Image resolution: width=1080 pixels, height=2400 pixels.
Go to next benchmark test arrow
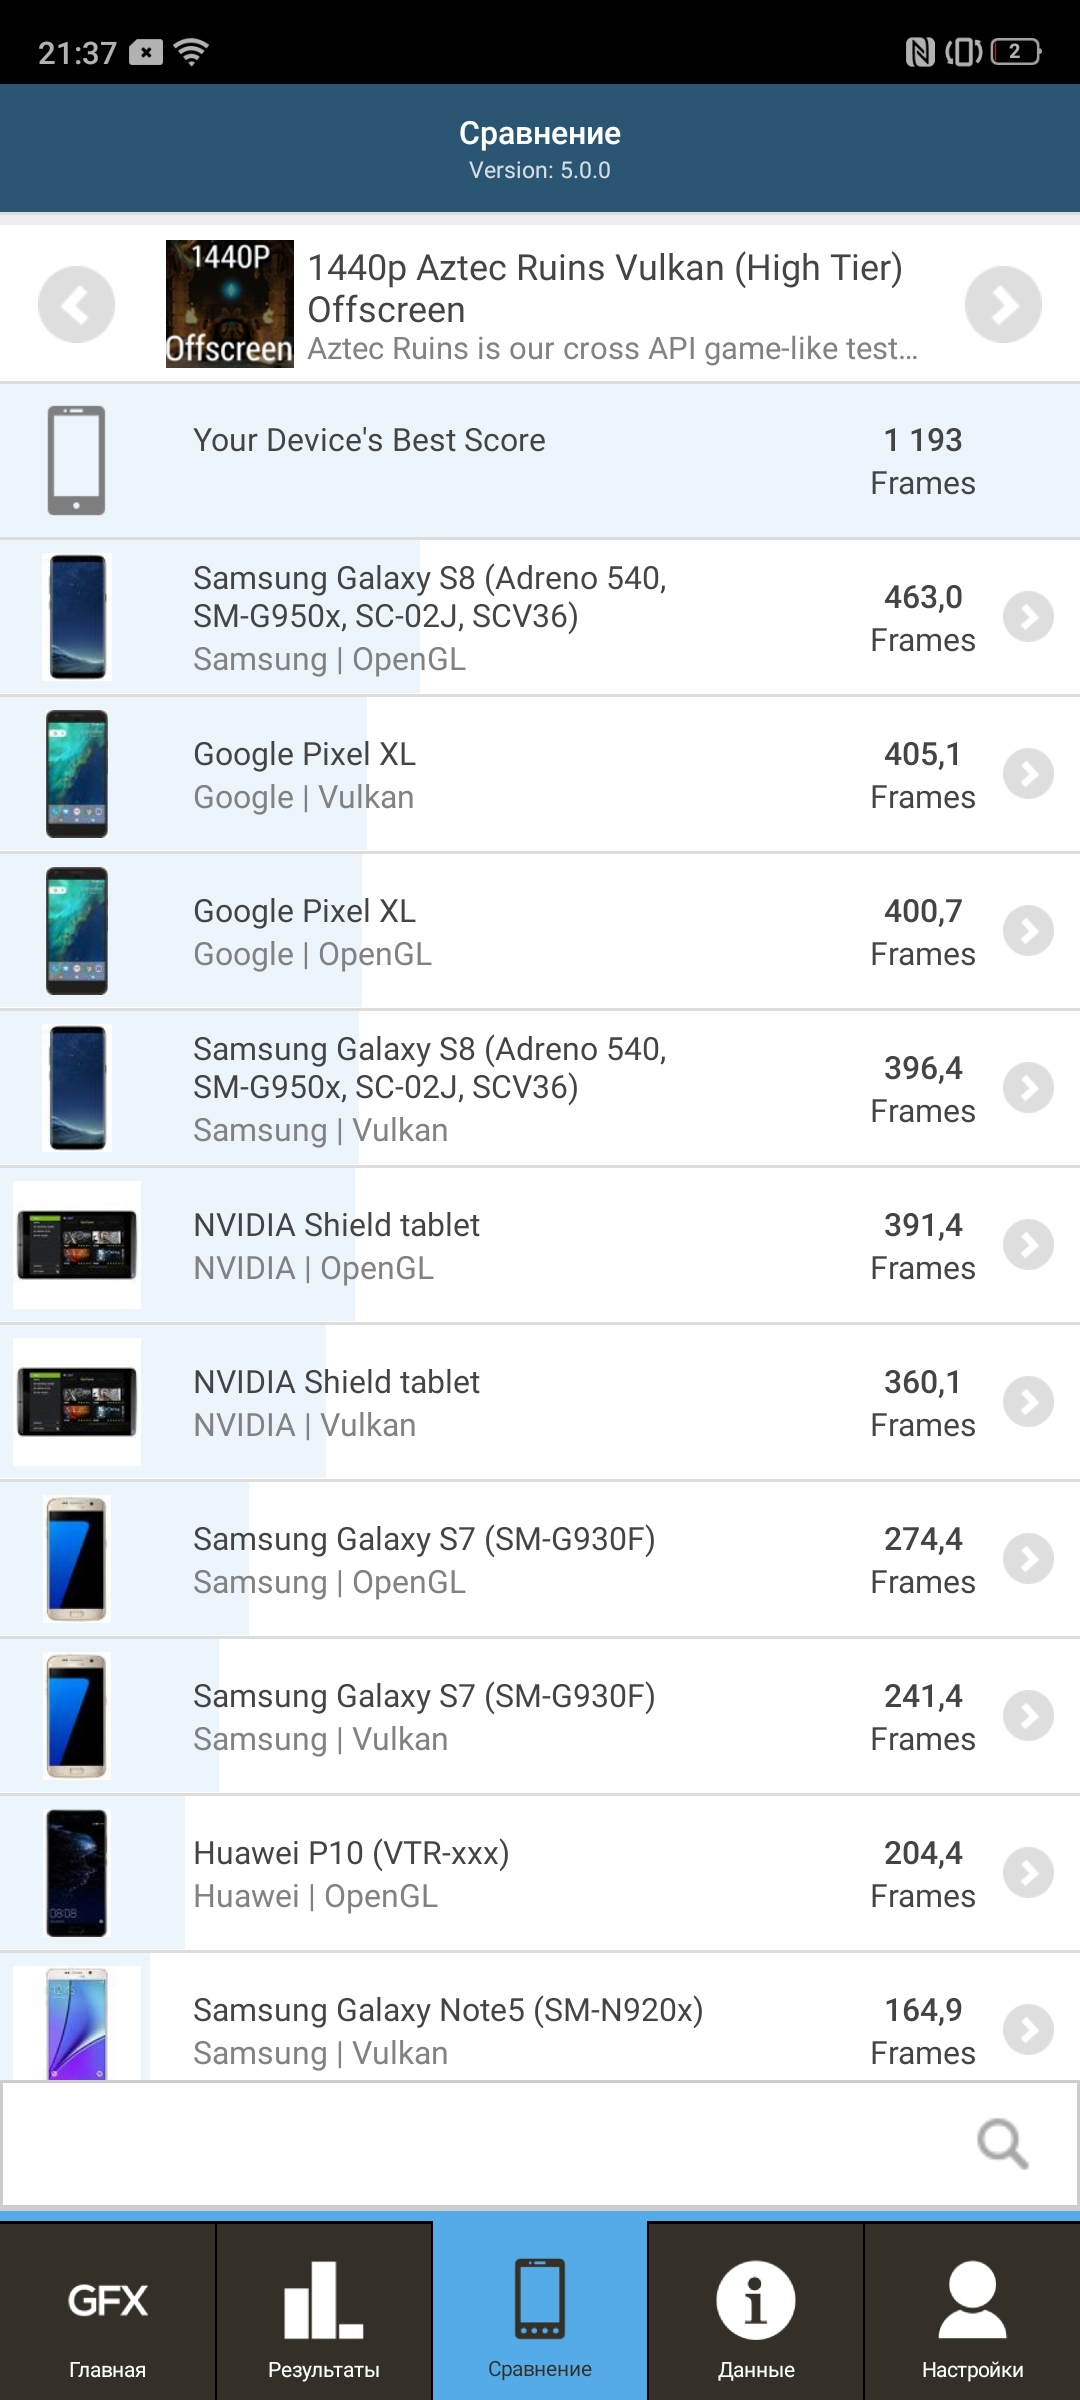coord(1003,305)
